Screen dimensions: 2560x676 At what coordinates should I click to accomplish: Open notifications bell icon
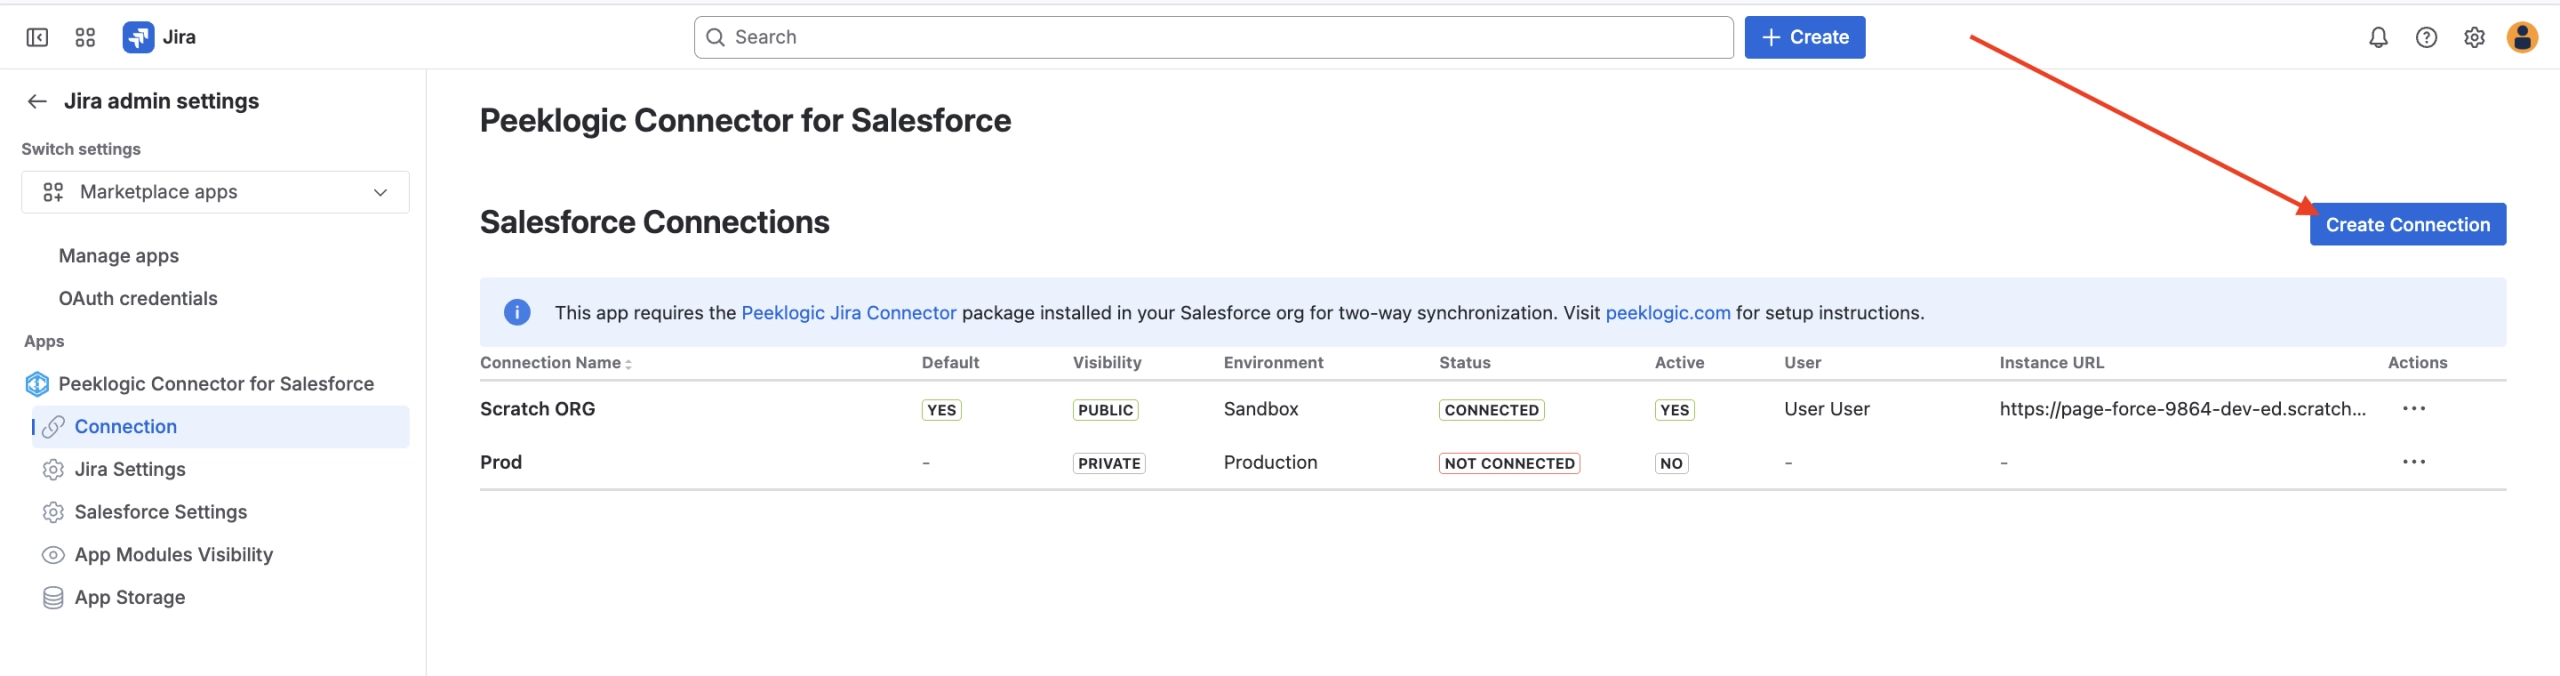click(2378, 37)
